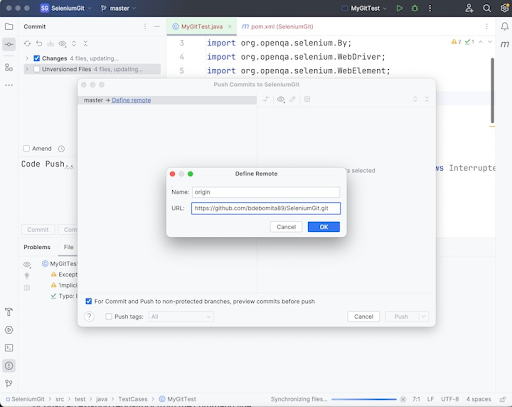This screenshot has height=407, width=512.
Task: Open more run actions vertical dots
Action: coord(430,8)
